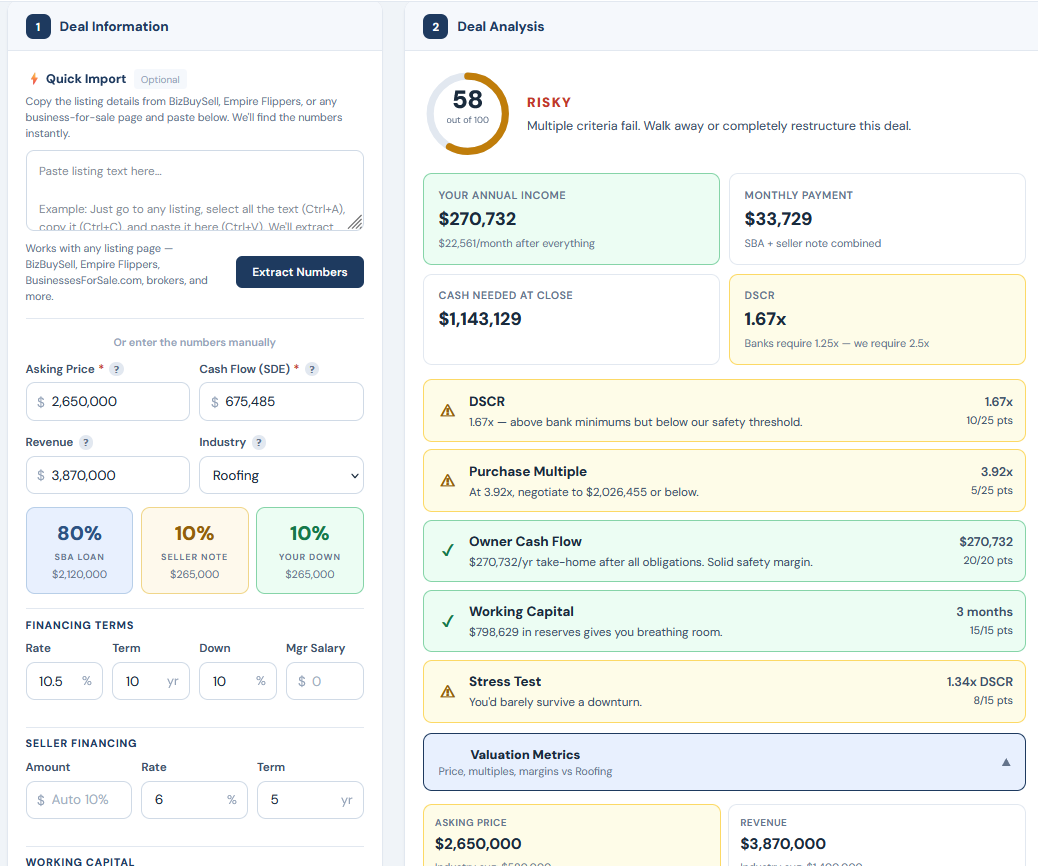Click inside the listing paste text area

[194, 192]
